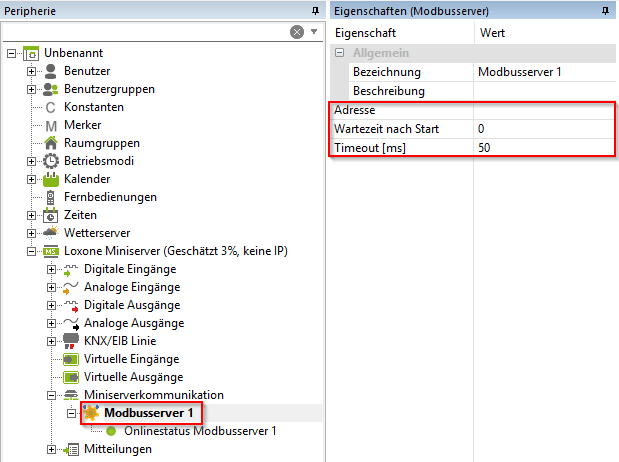
Task: Click the Modbusserver 1 orange icon
Action: click(91, 413)
